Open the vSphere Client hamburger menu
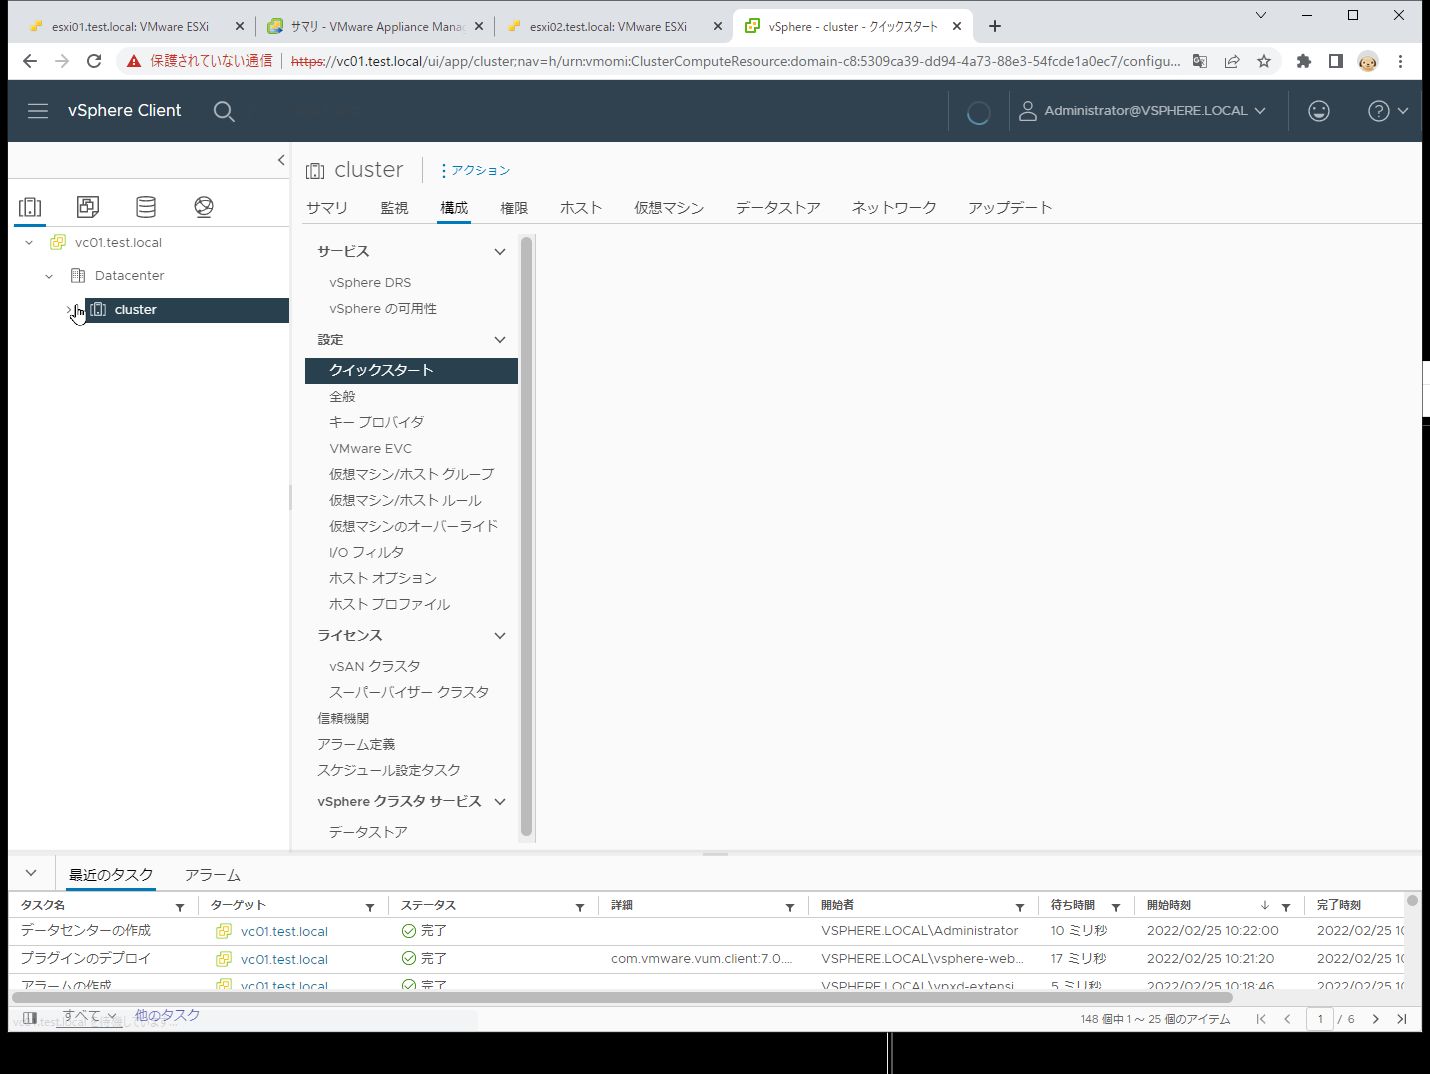 point(38,111)
